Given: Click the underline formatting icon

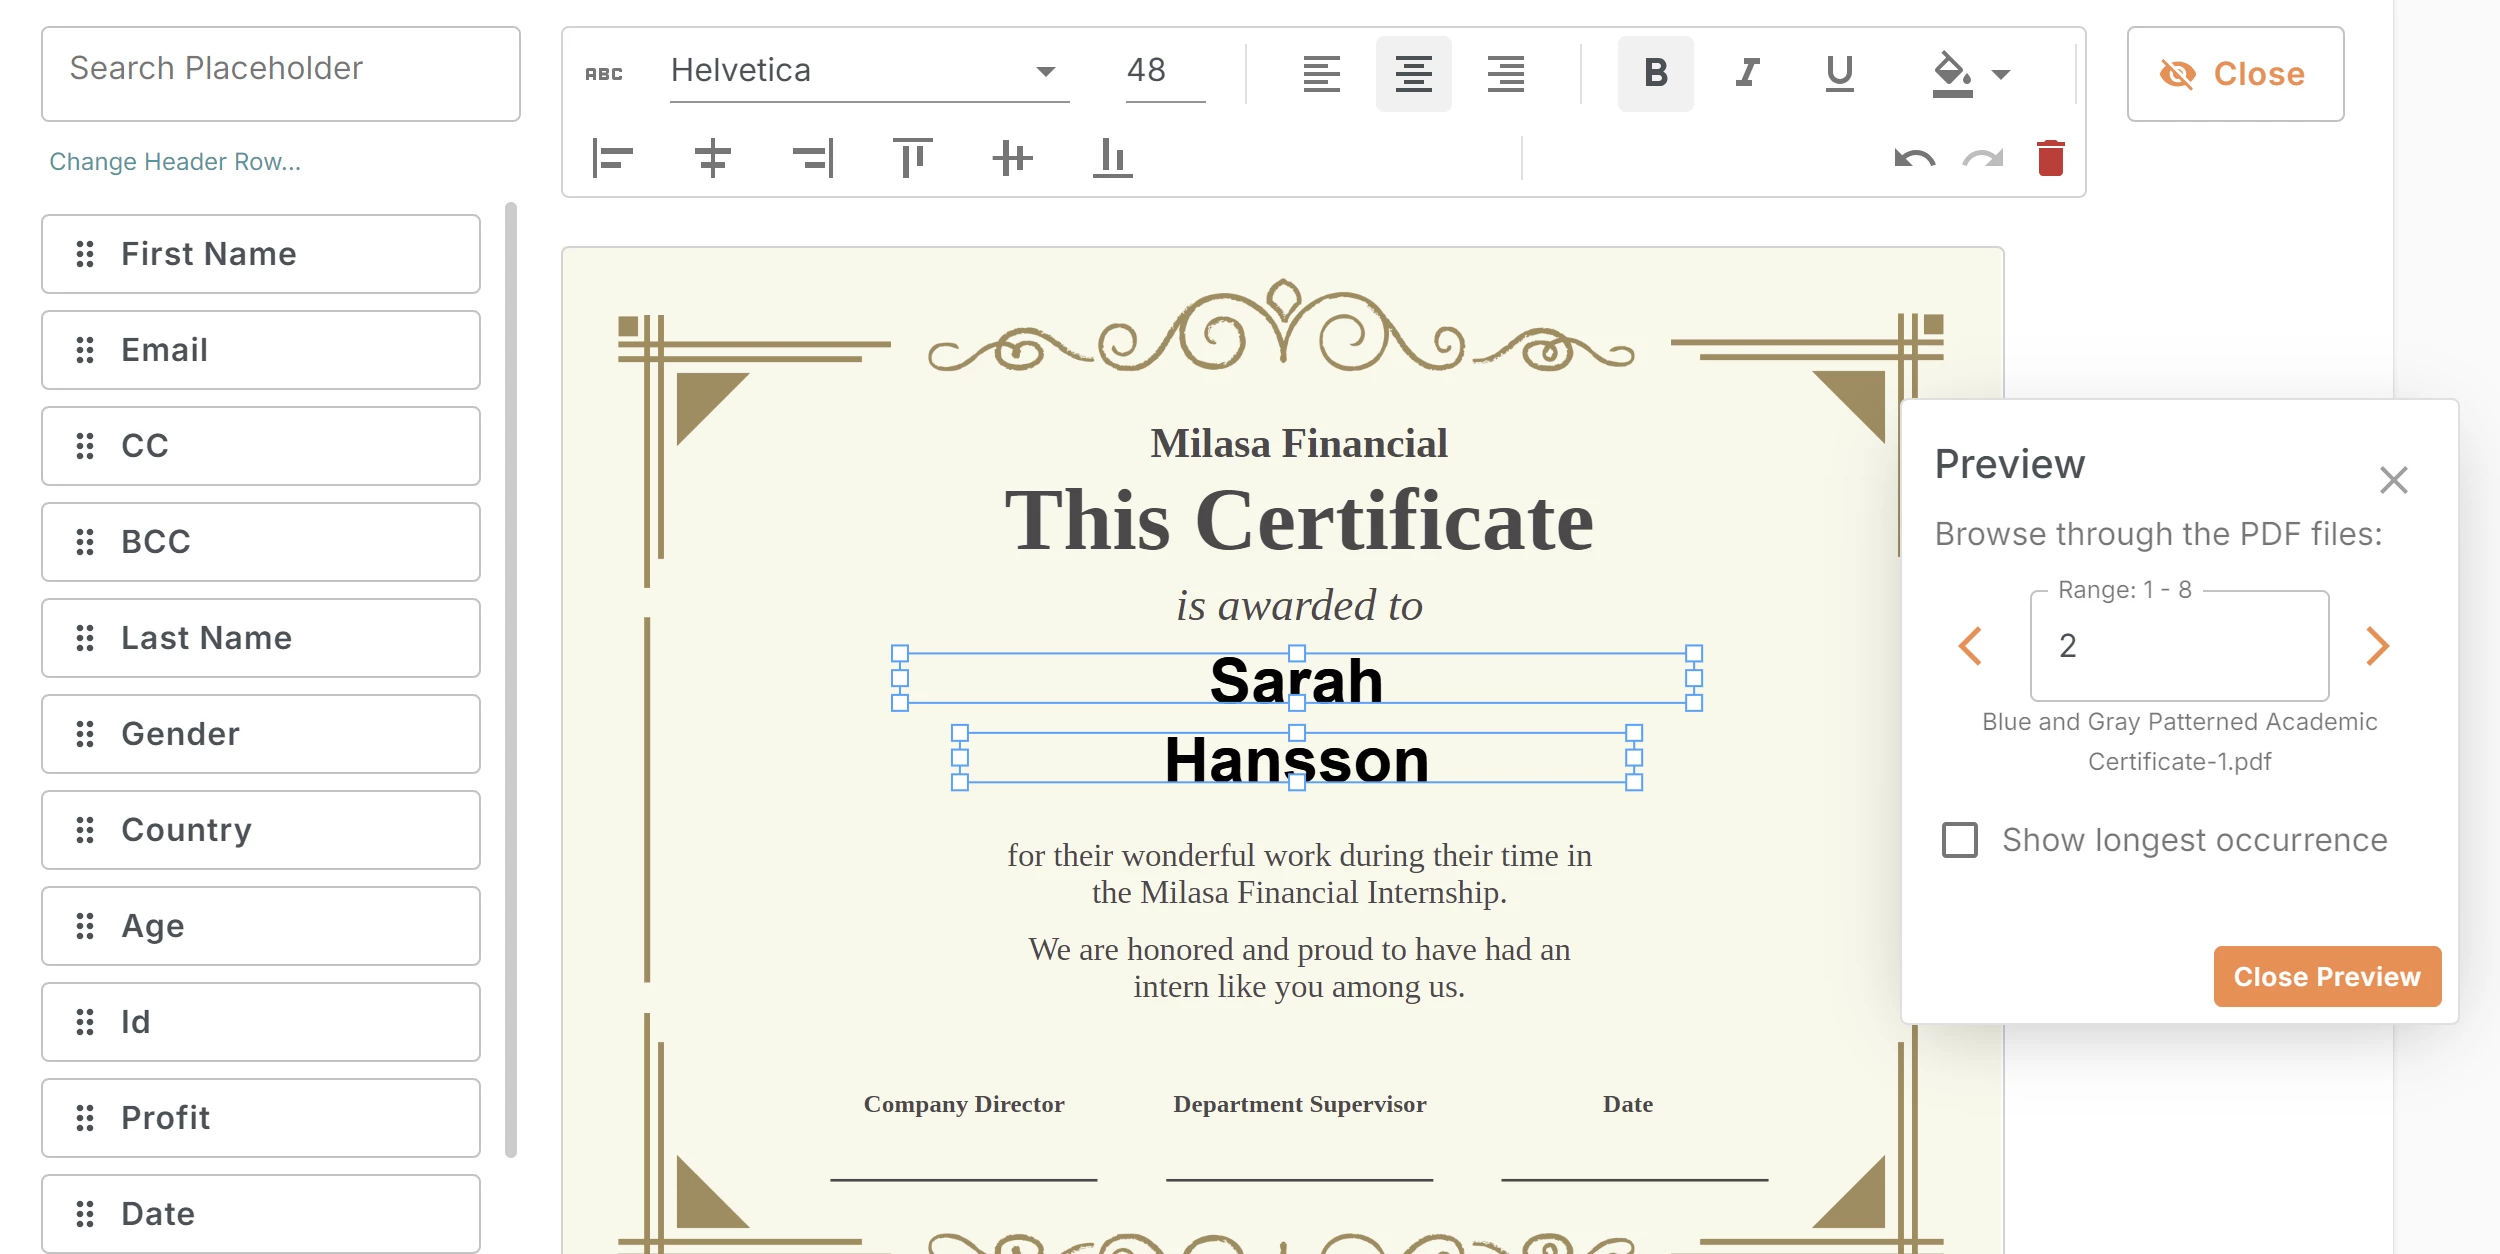Looking at the screenshot, I should point(1839,73).
